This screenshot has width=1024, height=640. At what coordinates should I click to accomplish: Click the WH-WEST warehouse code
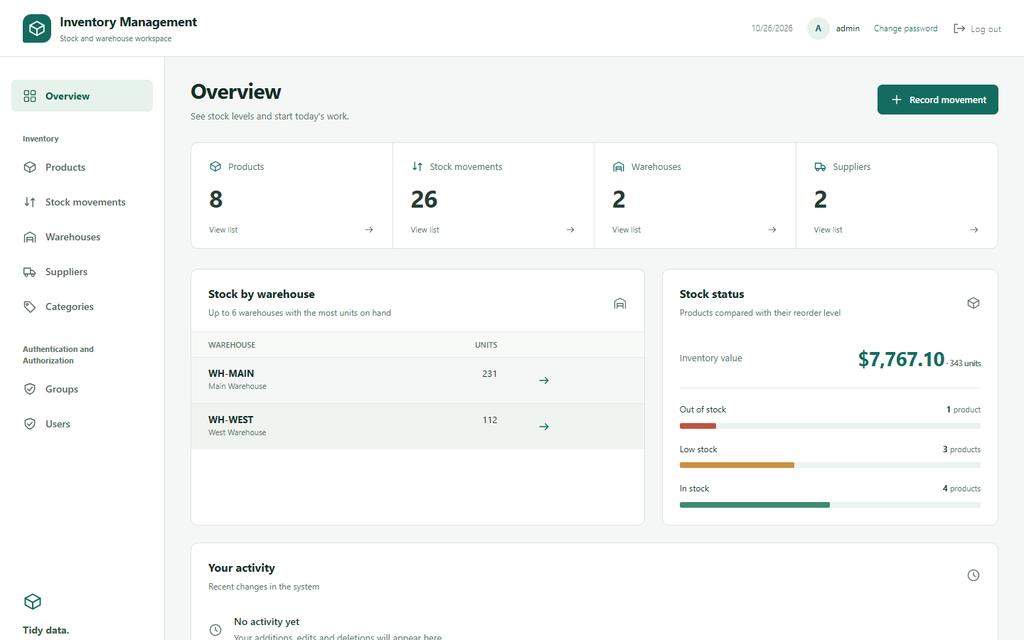tap(231, 420)
